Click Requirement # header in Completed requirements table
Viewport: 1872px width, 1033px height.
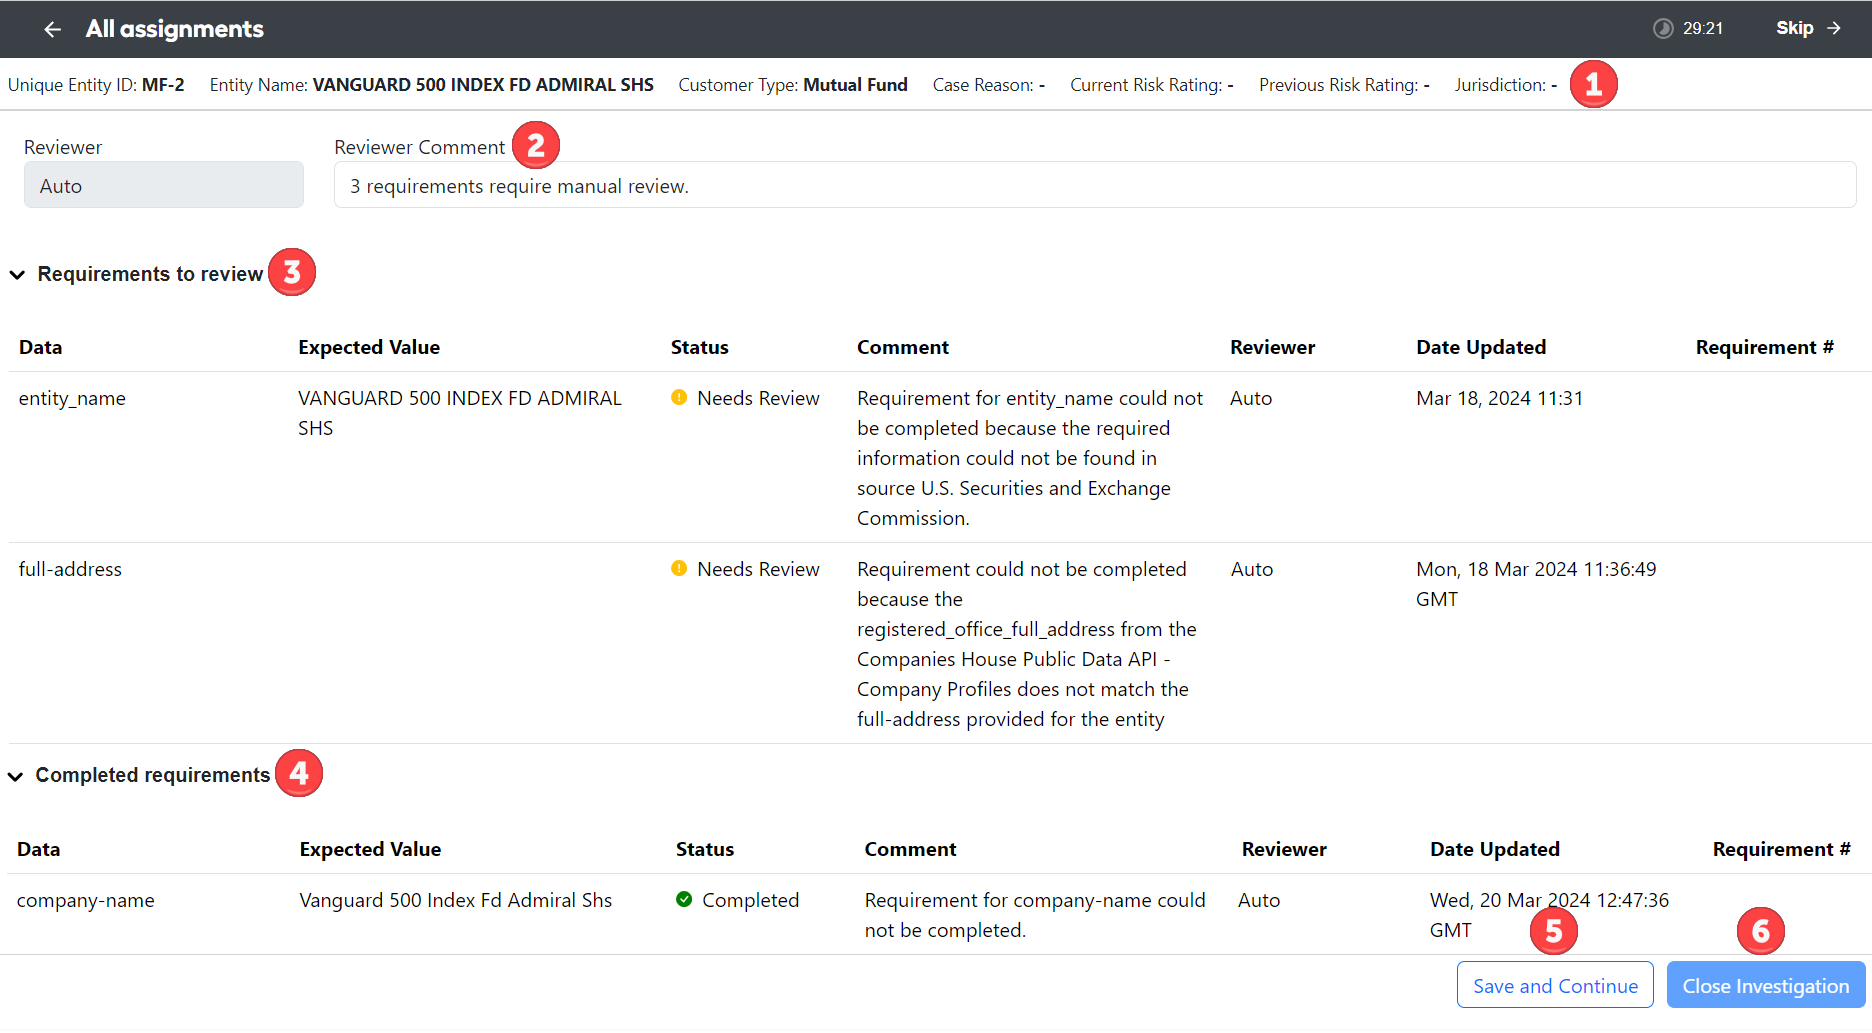tap(1782, 849)
